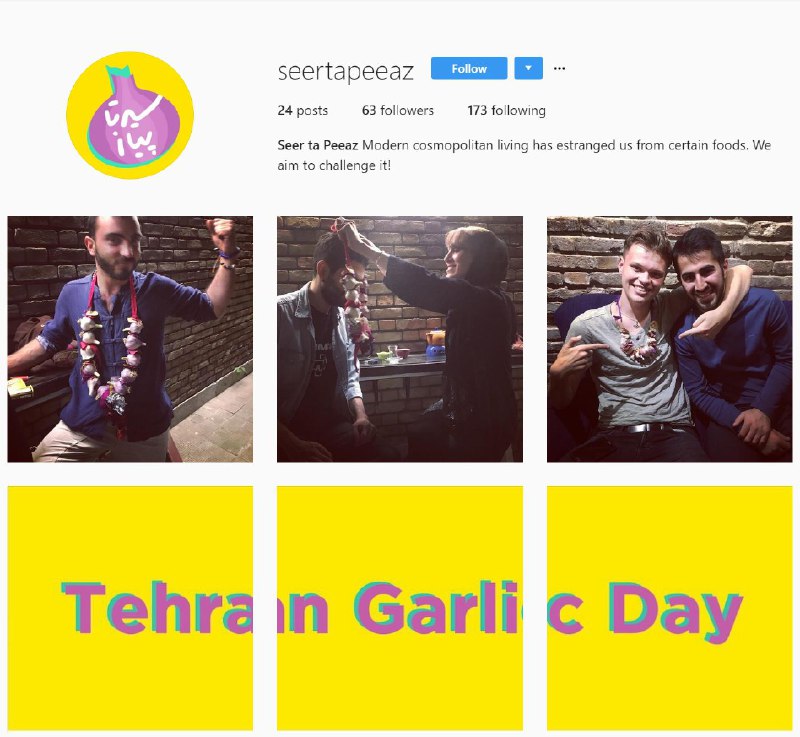The width and height of the screenshot is (800, 737).
Task: Open the yellow 'Tehra' banner tile
Action: 130,608
